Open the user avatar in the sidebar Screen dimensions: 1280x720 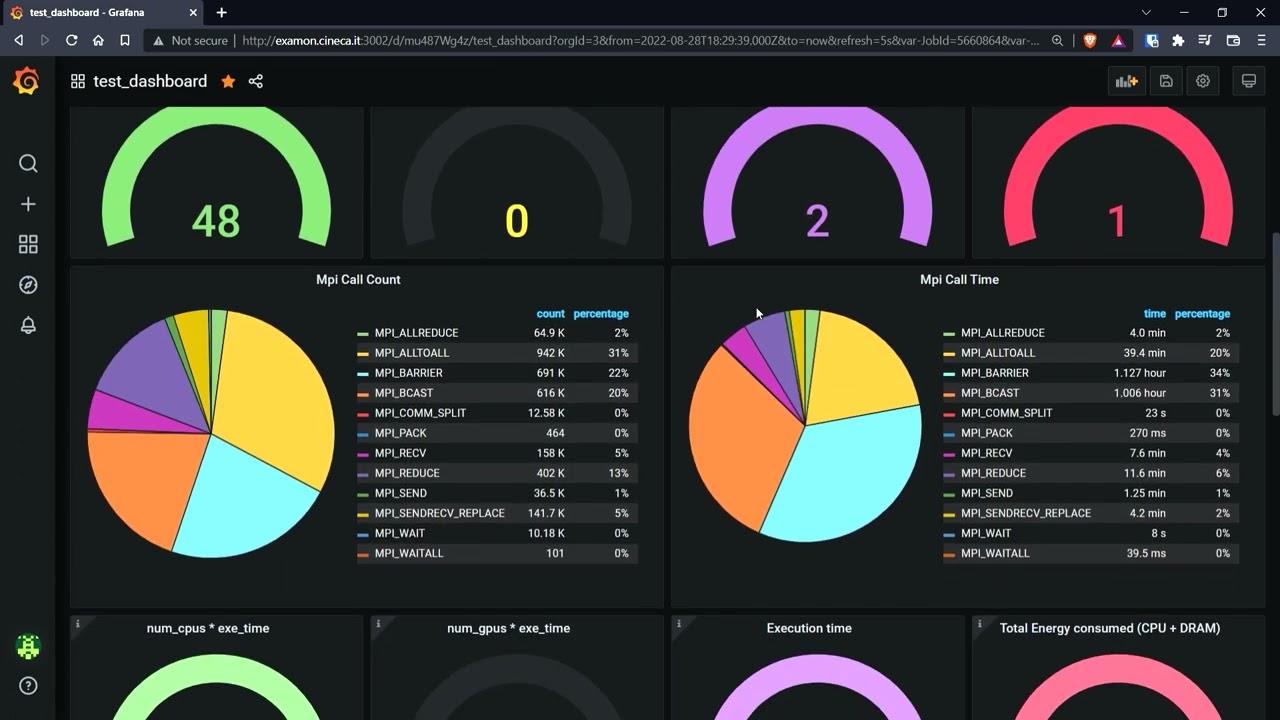(28, 647)
